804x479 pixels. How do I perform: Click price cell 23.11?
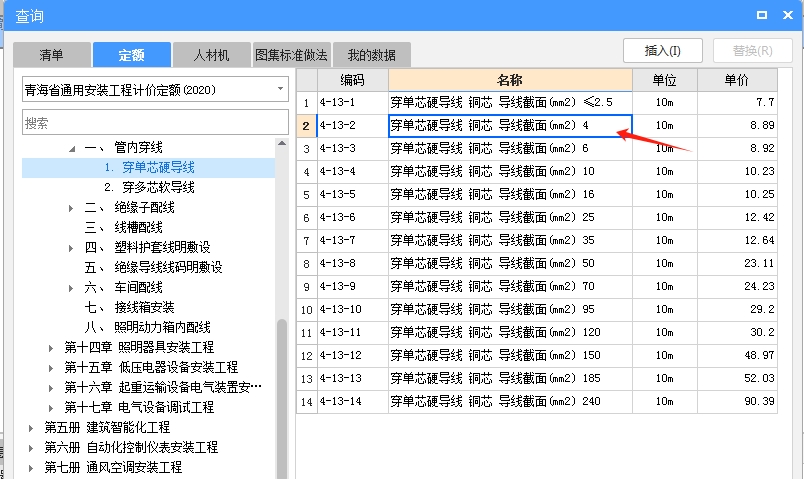(737, 264)
